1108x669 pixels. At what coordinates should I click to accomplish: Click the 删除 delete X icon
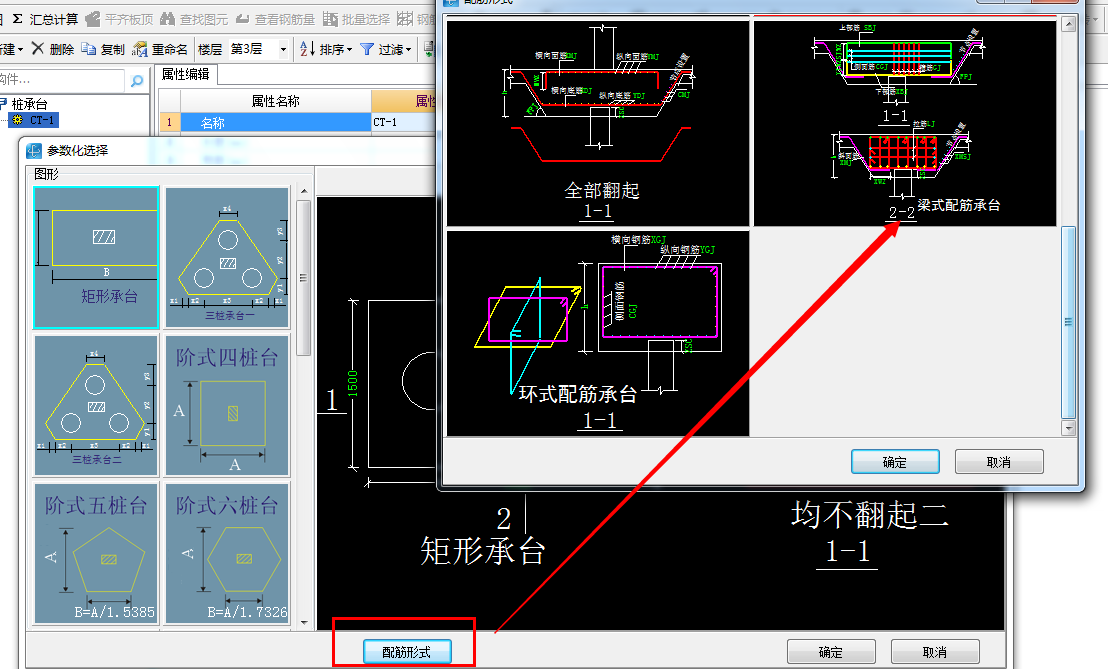37,48
